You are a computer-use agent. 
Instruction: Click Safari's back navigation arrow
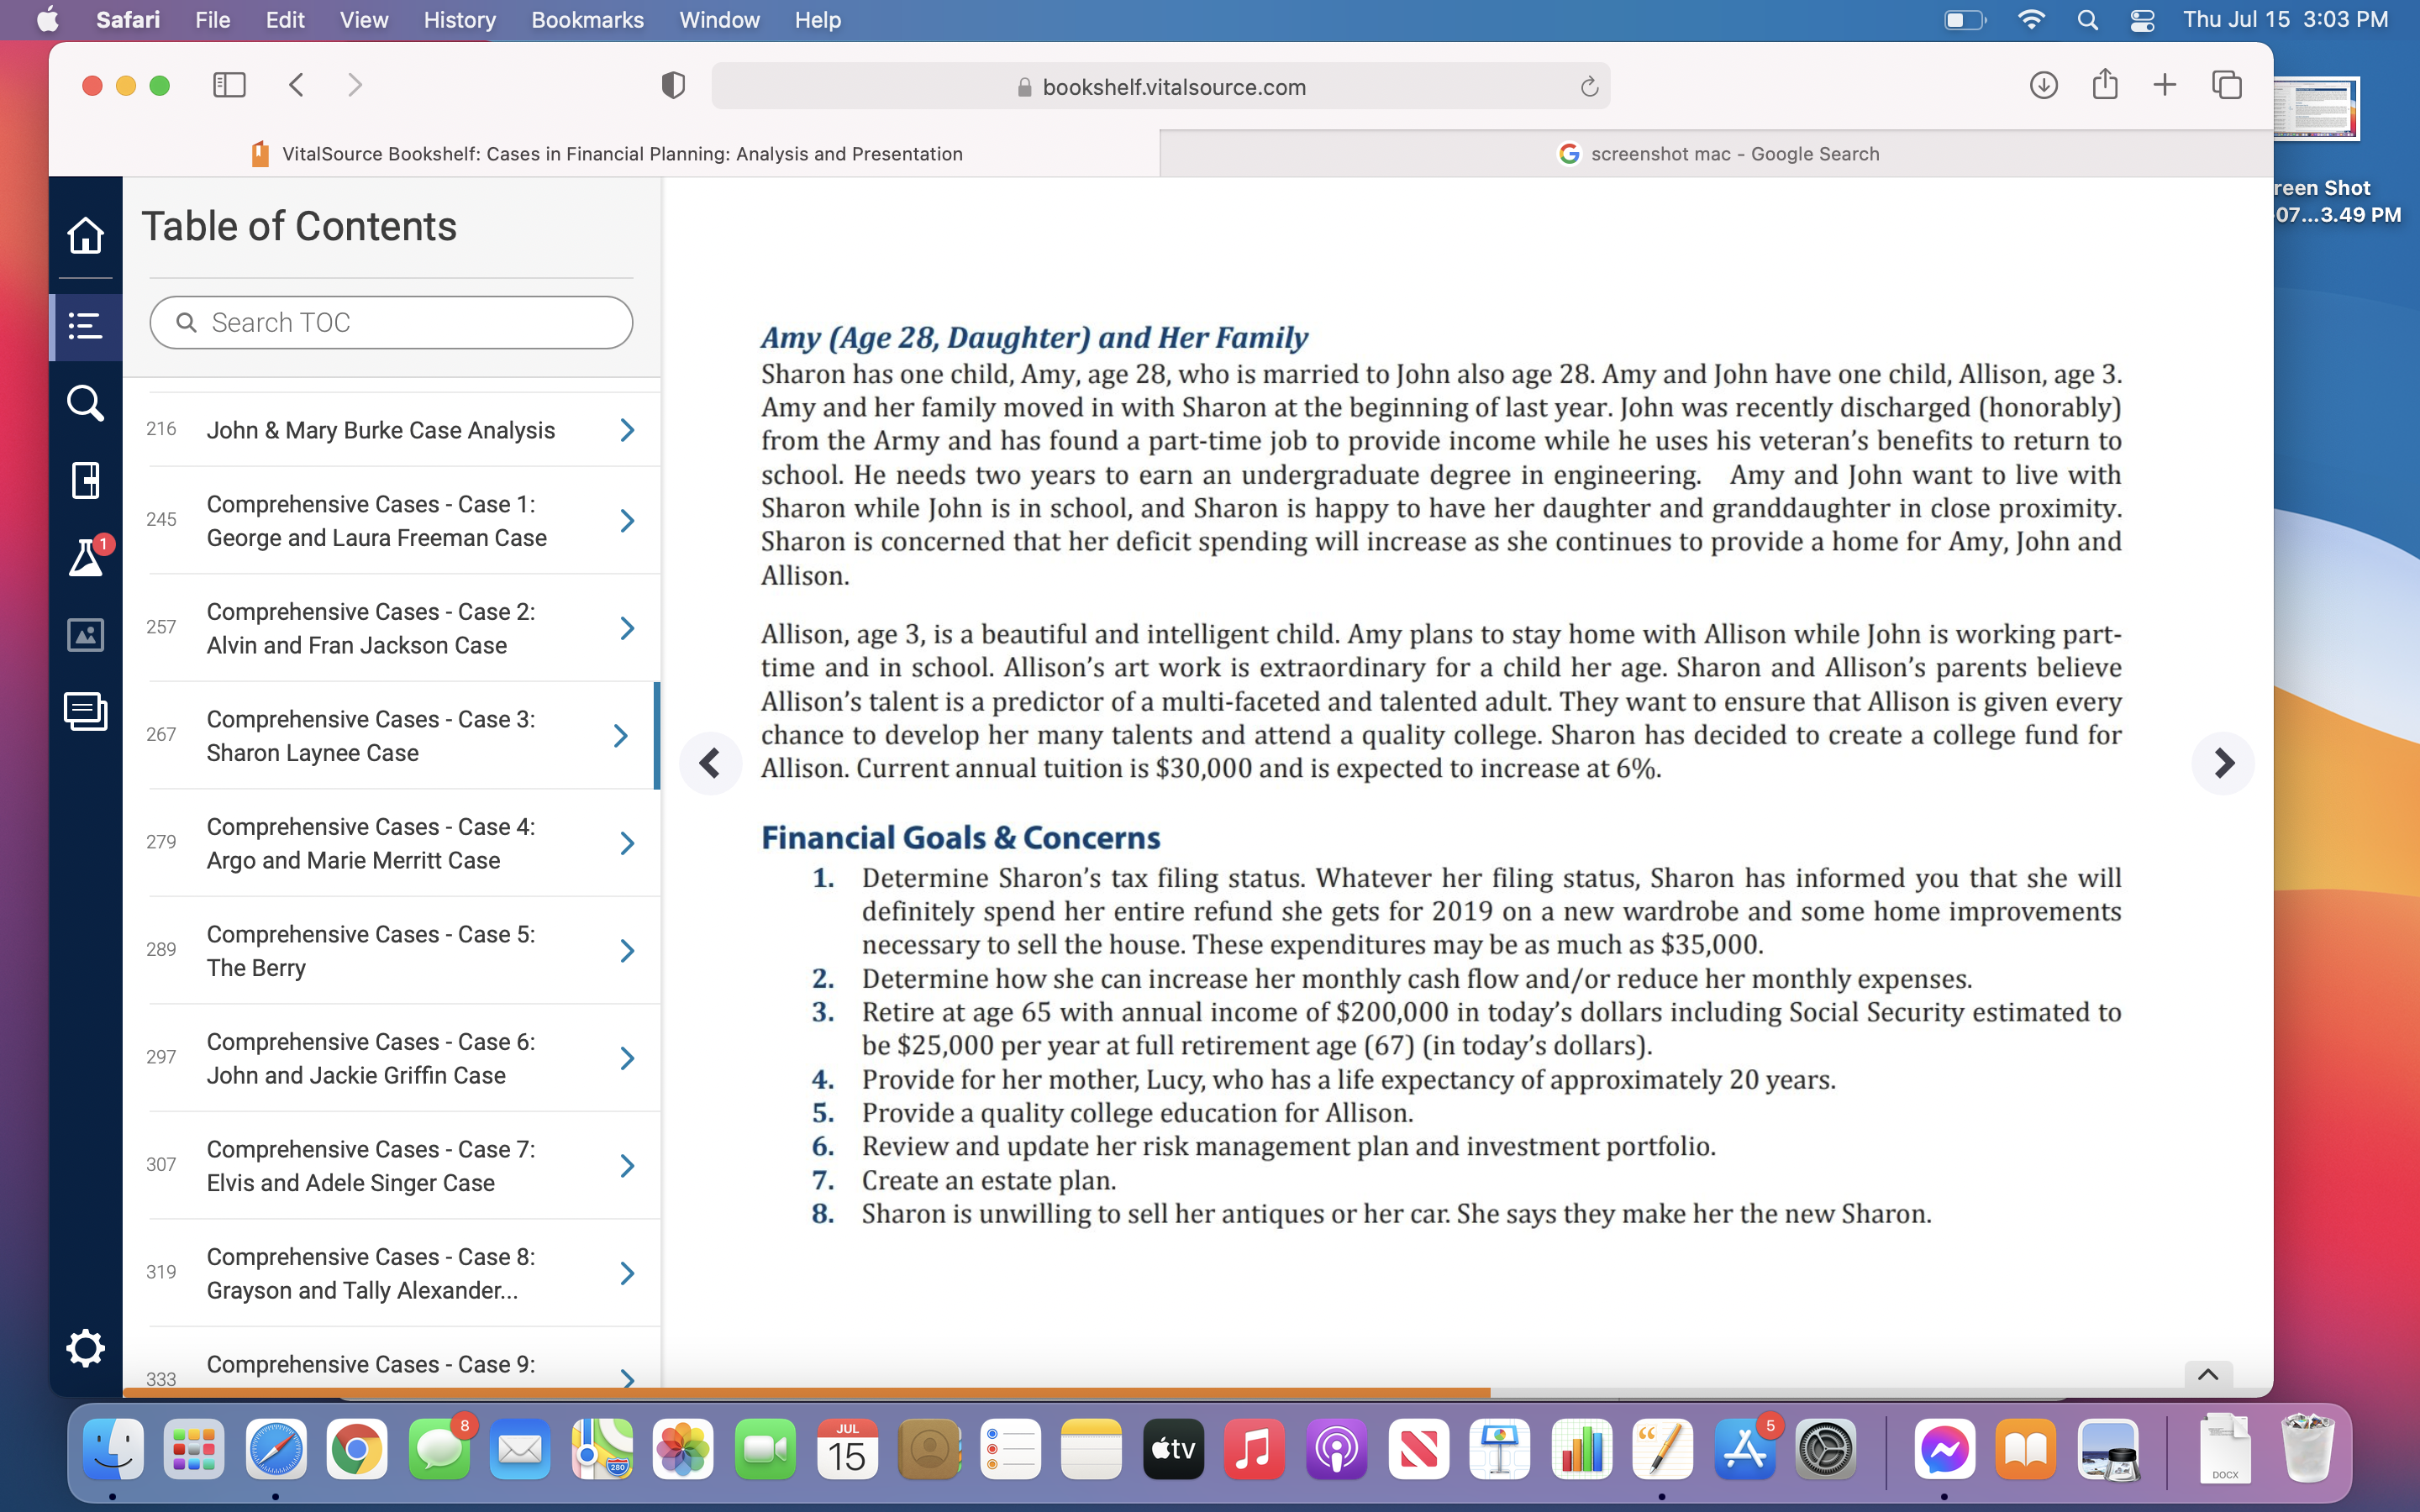[x=296, y=86]
